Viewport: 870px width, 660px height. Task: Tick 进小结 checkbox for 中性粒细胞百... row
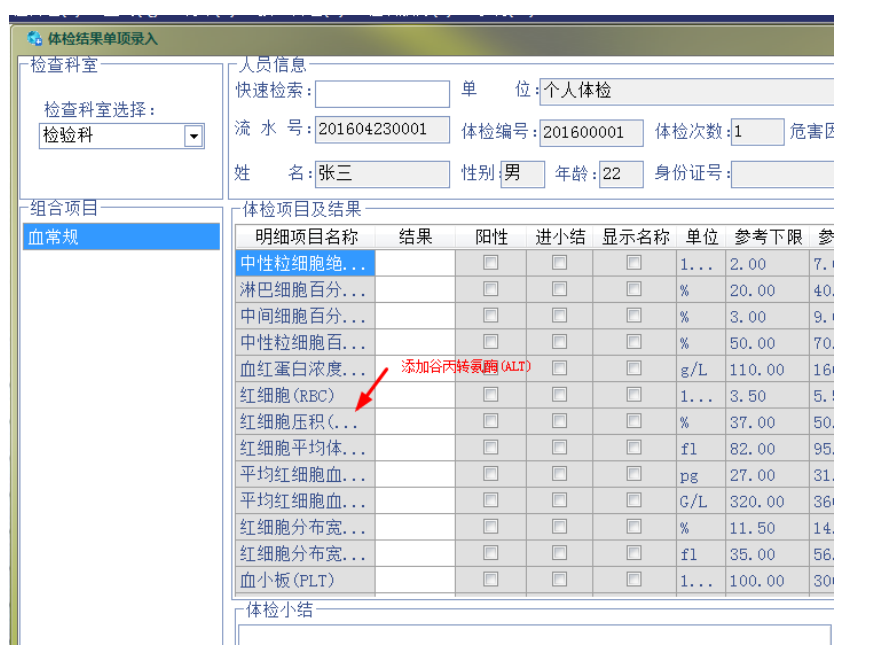tap(559, 342)
